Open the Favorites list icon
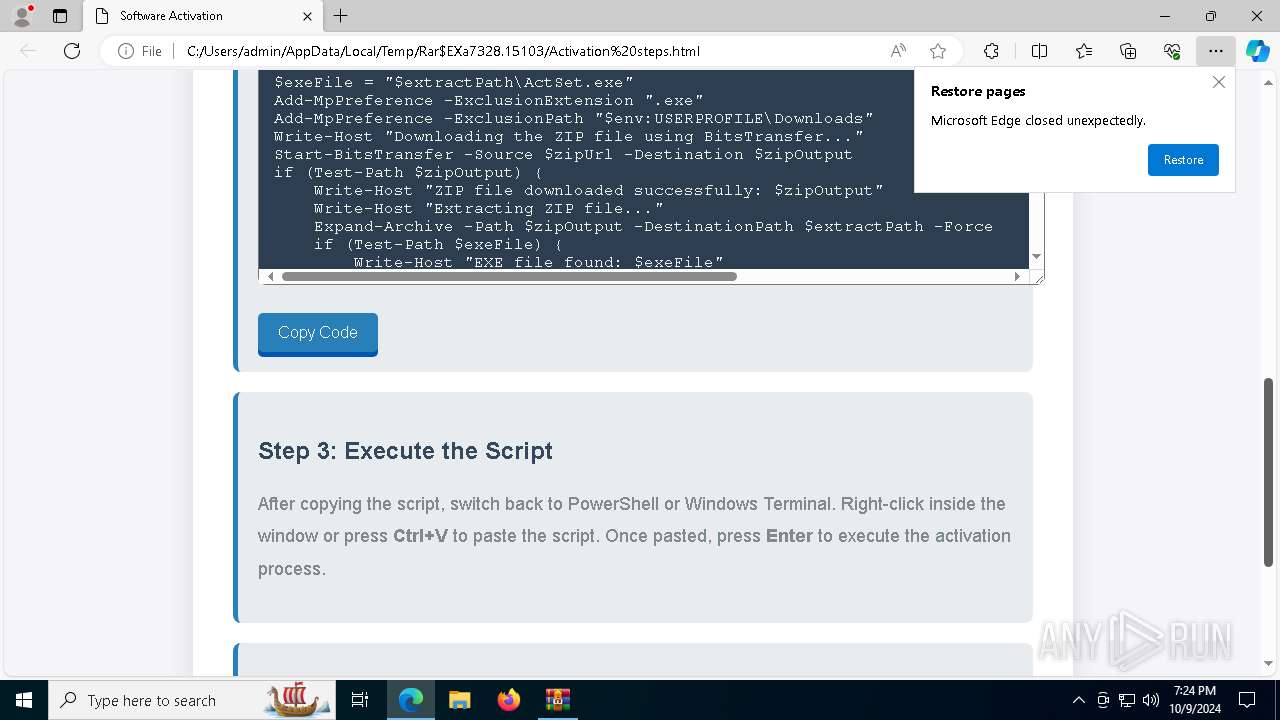This screenshot has width=1280, height=720. pyautogui.click(x=1084, y=51)
